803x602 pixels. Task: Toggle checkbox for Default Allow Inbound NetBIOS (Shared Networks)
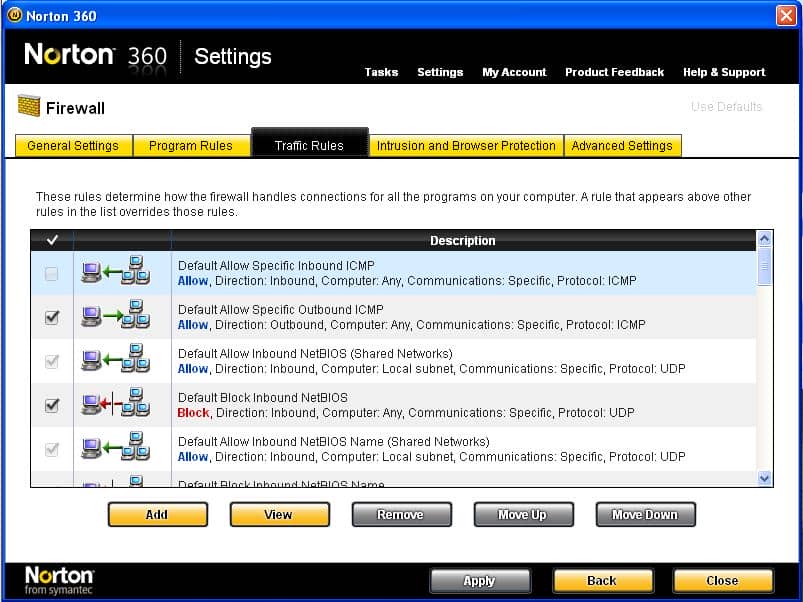coord(52,361)
